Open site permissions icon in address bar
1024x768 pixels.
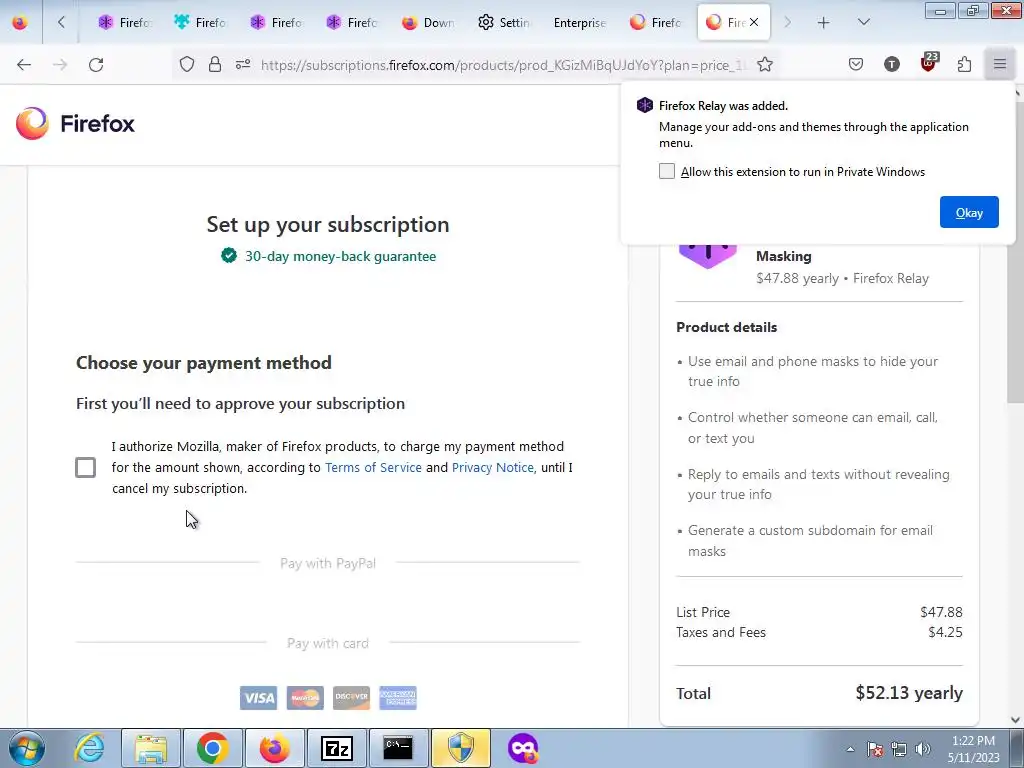click(x=243, y=64)
